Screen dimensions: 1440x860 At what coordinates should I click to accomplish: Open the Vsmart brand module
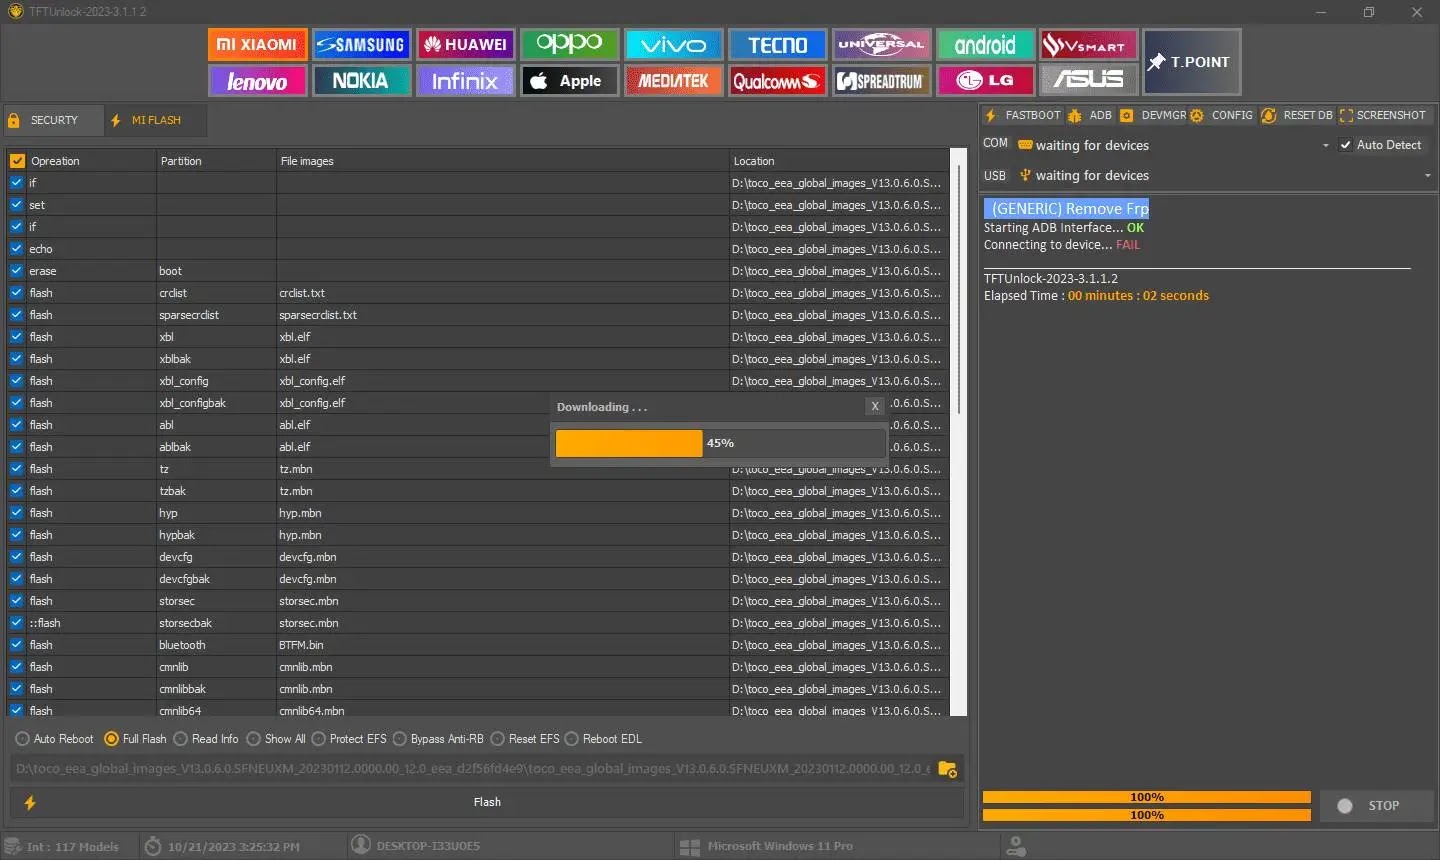[1089, 44]
